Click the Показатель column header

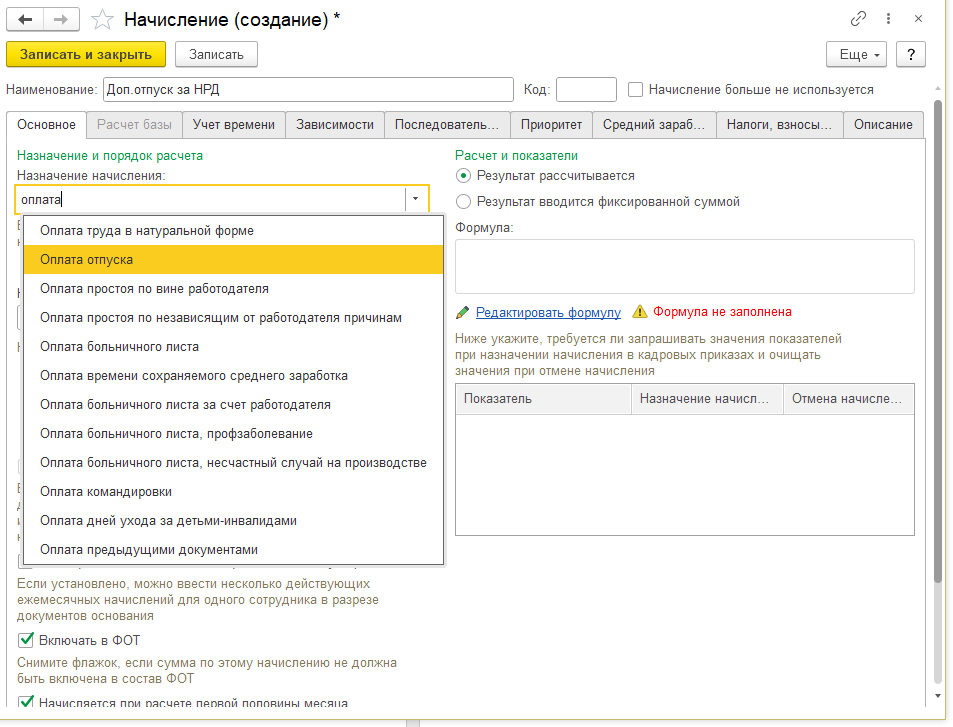click(x=543, y=399)
